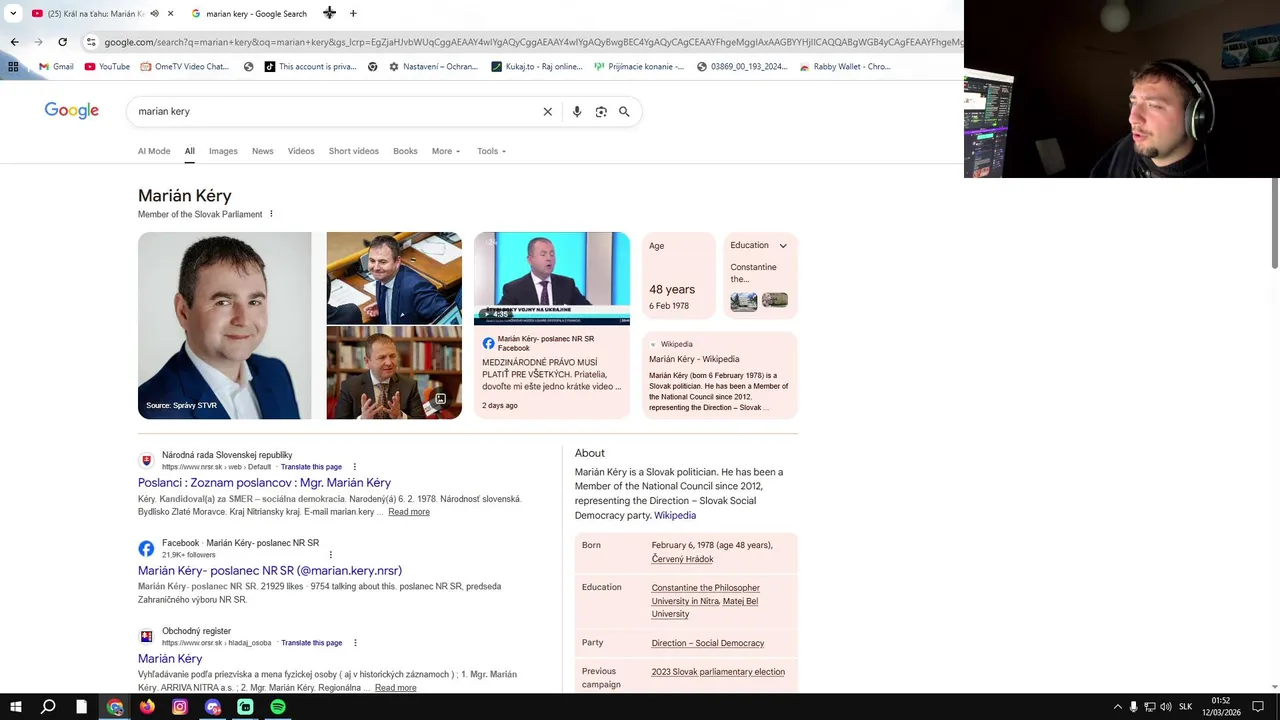The height and width of the screenshot is (720, 1280).
Task: Click Read more under nrsr.sk result
Action: tap(409, 512)
